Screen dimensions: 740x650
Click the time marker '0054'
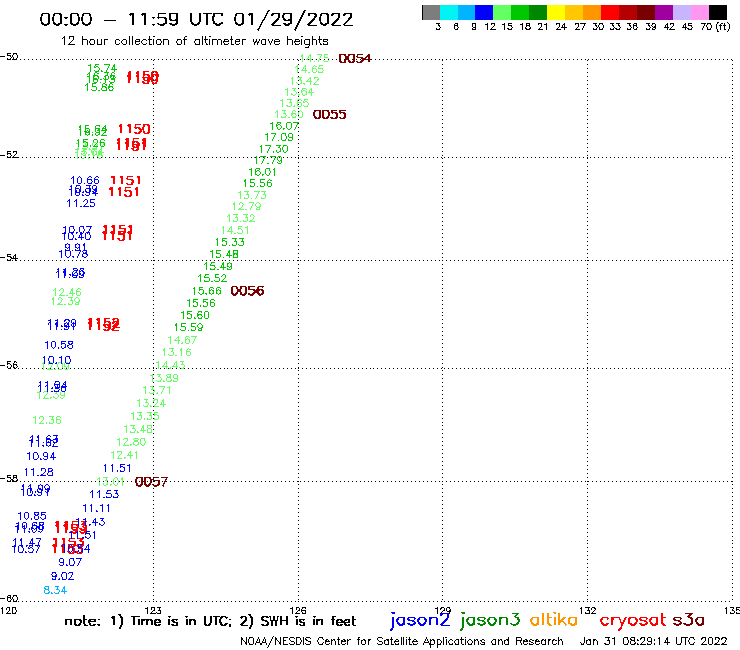(x=355, y=59)
